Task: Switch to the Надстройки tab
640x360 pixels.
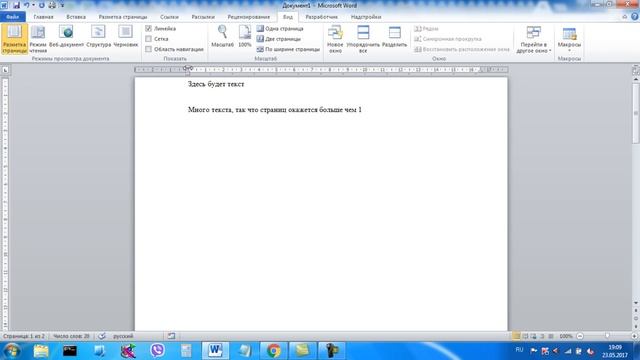Action: point(366,17)
